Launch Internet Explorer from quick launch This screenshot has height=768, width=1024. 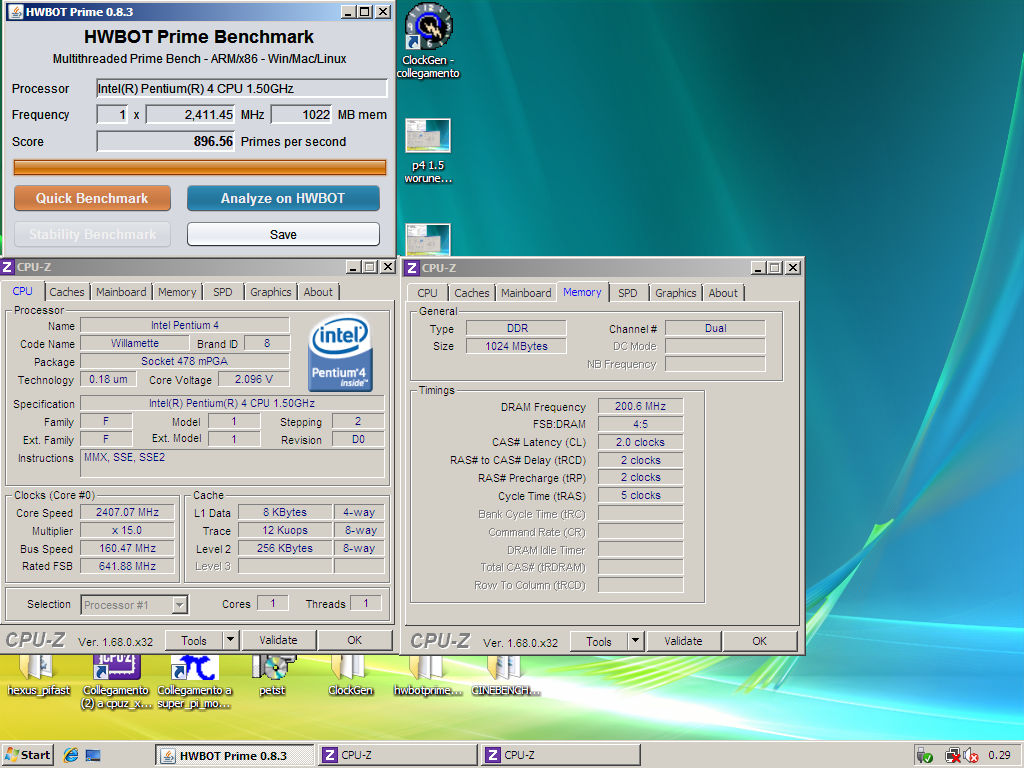coord(71,756)
